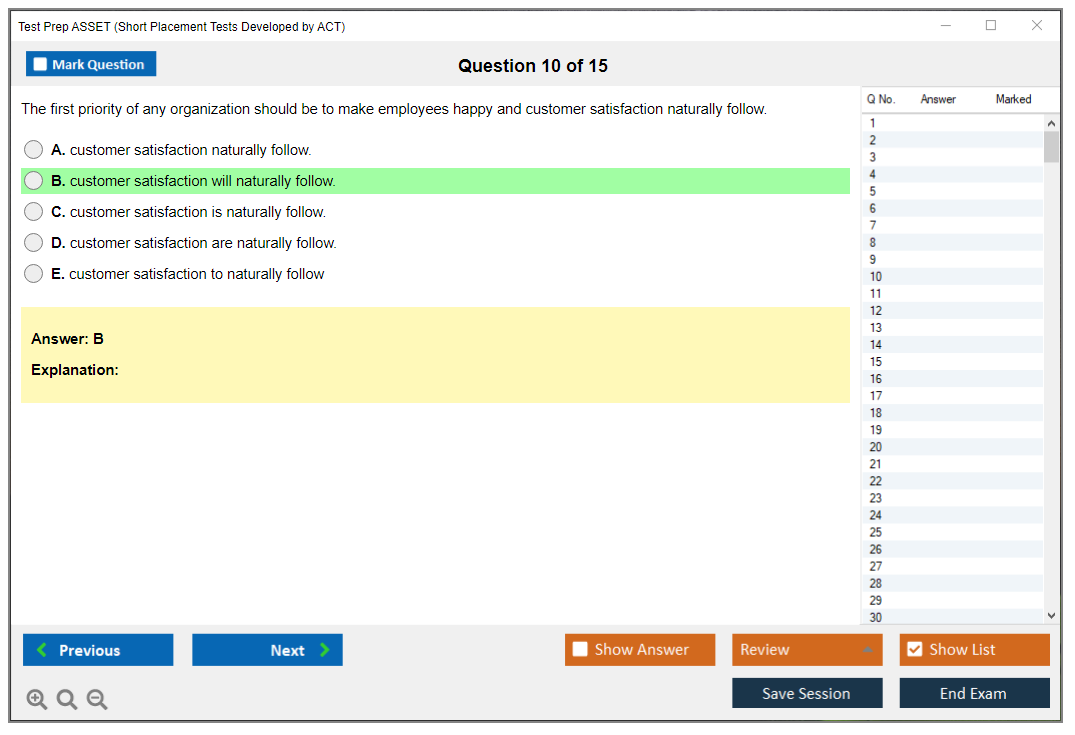Select answer option B radio button

[34, 181]
